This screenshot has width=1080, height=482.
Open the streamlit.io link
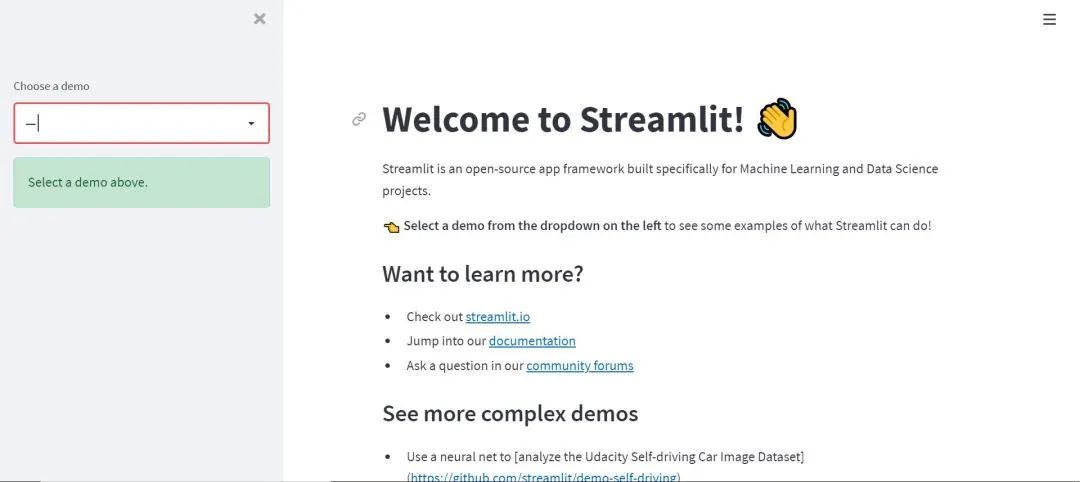tap(498, 317)
